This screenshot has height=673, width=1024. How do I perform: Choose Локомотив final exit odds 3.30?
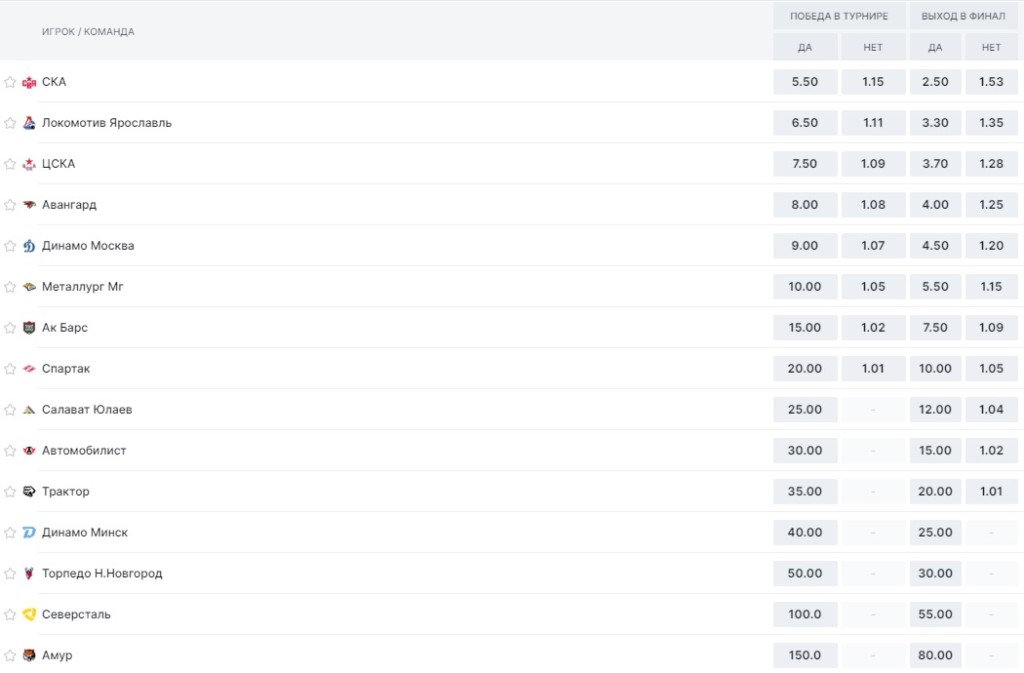click(935, 123)
